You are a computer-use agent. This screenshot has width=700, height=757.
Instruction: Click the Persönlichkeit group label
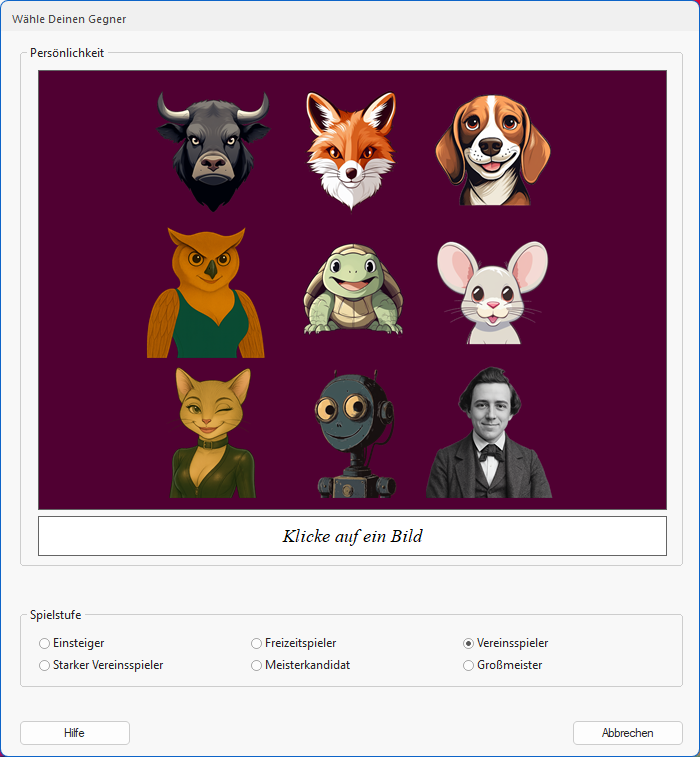pyautogui.click(x=67, y=53)
